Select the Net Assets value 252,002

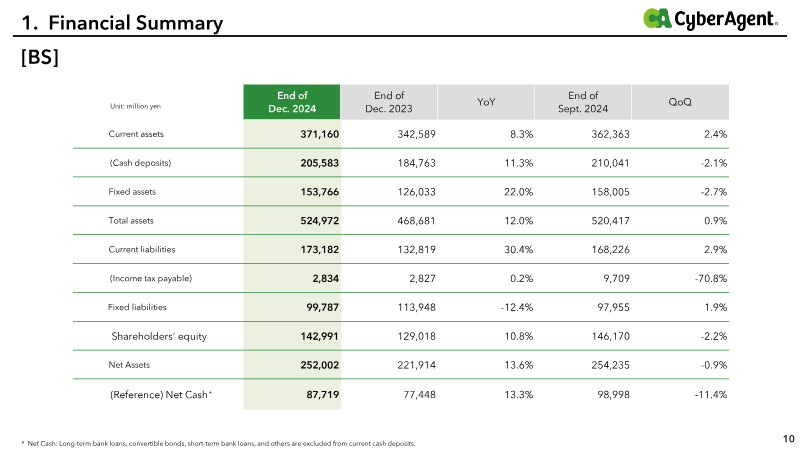pyautogui.click(x=319, y=365)
